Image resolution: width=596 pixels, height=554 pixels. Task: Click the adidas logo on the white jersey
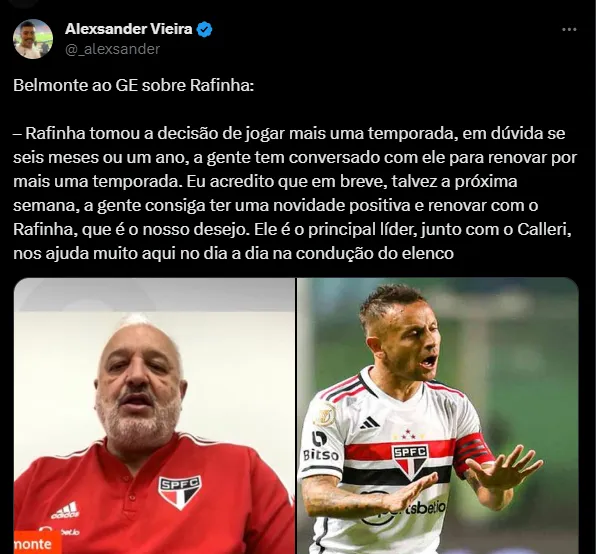click(369, 423)
